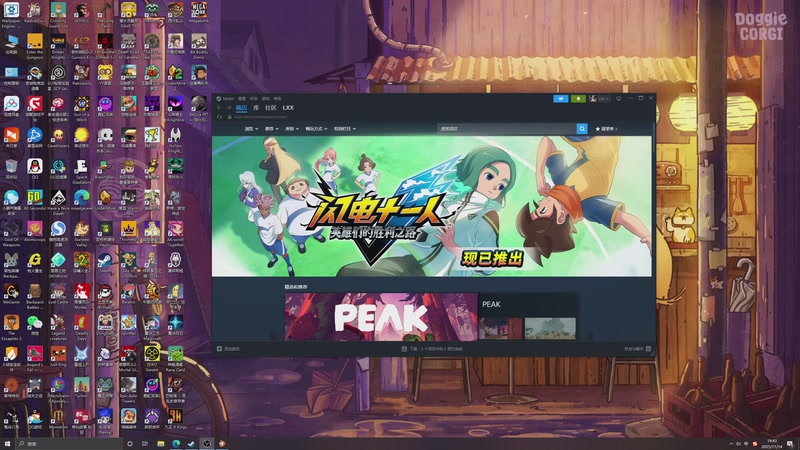Open the Steam downloads status bar
The image size is (800, 450).
pyautogui.click(x=432, y=349)
